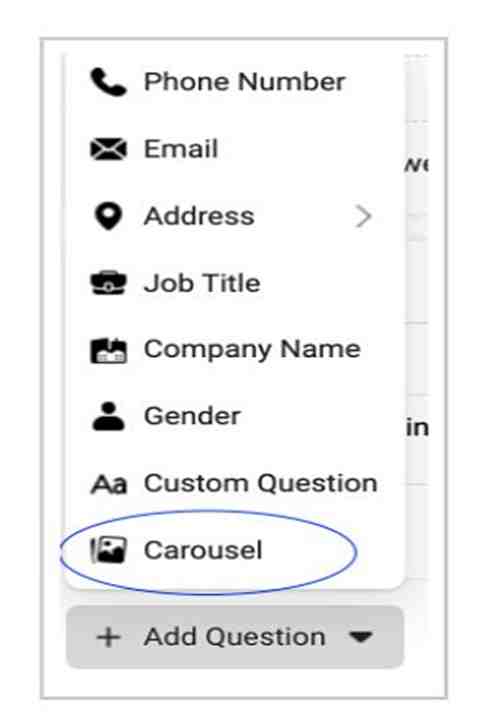Expand the Address submenu chevron
Image resolution: width=489 pixels, height=724 pixels.
(363, 217)
